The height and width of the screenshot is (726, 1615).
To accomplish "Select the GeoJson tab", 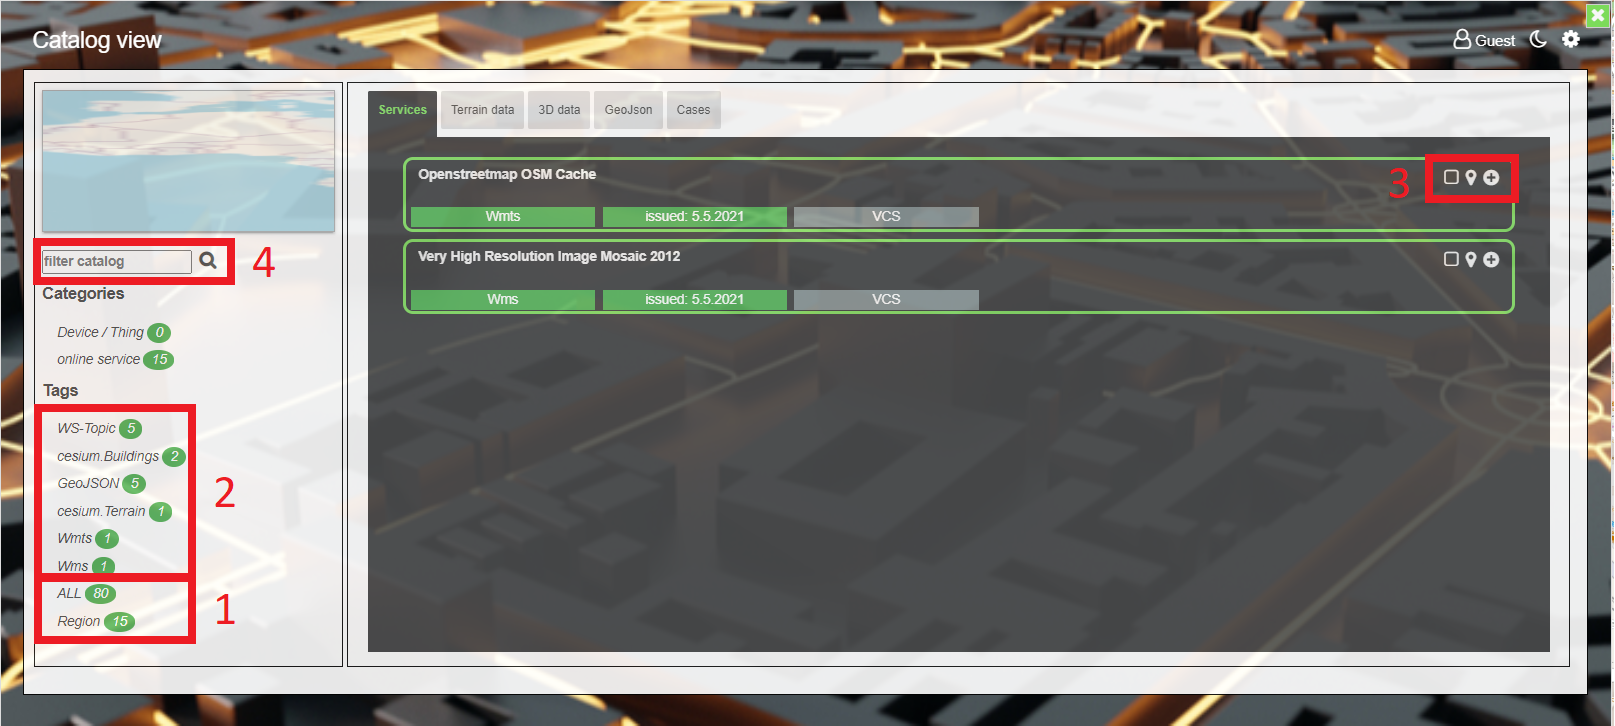I will (628, 110).
